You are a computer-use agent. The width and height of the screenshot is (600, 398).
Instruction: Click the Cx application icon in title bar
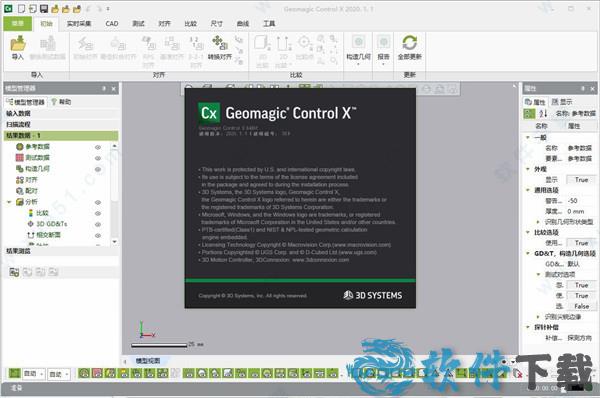coord(8,8)
